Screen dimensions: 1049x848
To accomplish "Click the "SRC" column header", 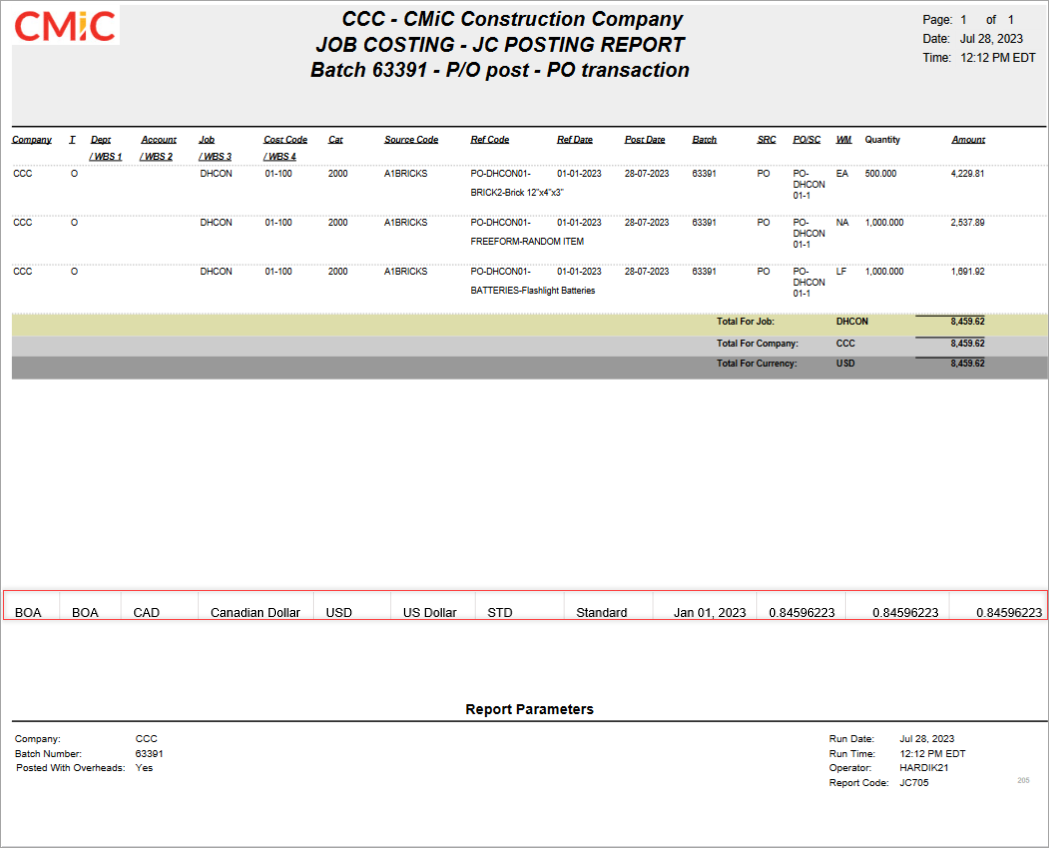I will coord(767,140).
